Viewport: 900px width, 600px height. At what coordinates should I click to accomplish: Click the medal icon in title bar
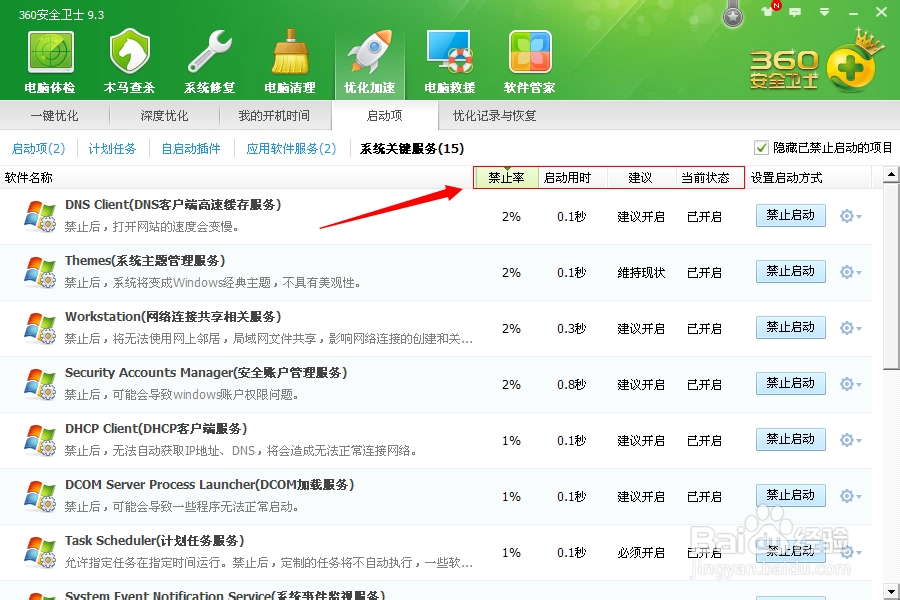733,14
